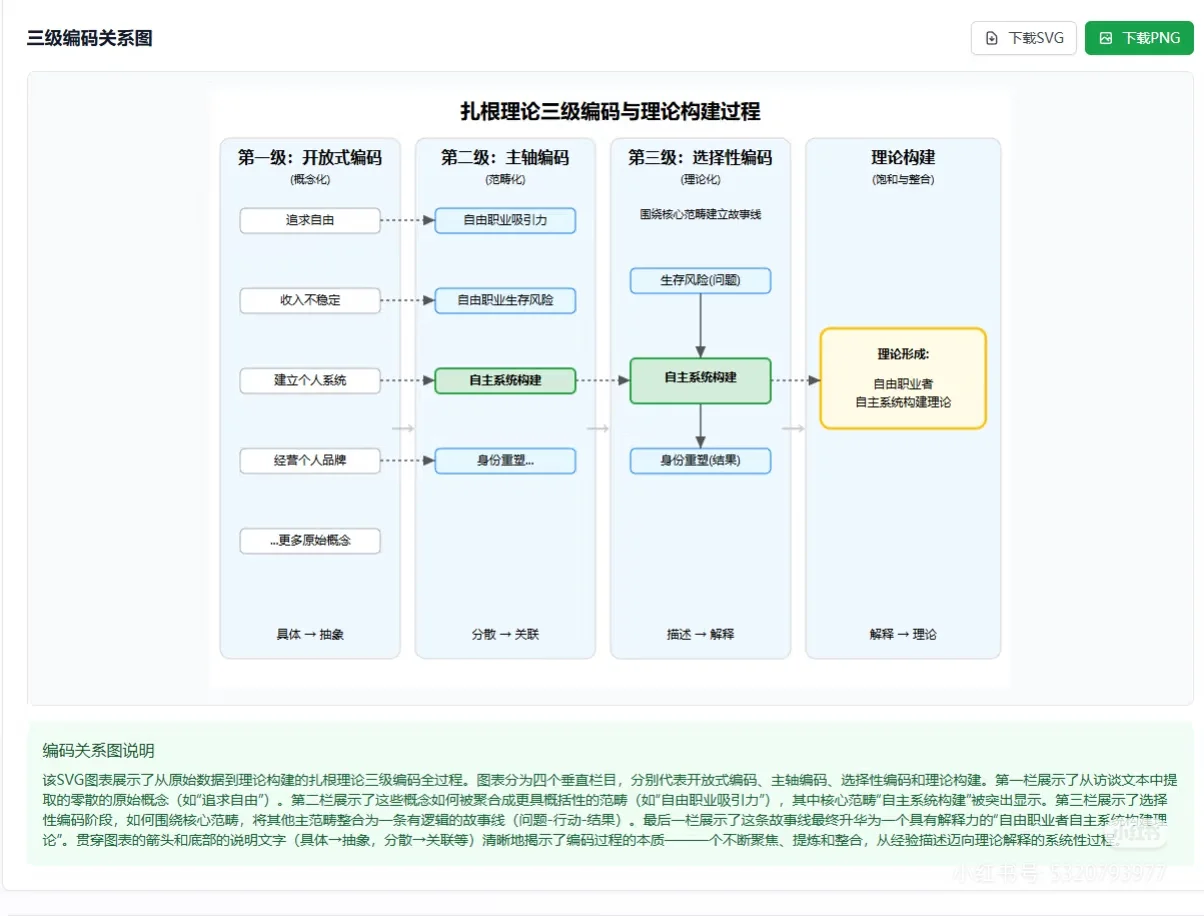Click the yellow 理论形成 theory box
This screenshot has height=916, width=1204.
(903, 378)
